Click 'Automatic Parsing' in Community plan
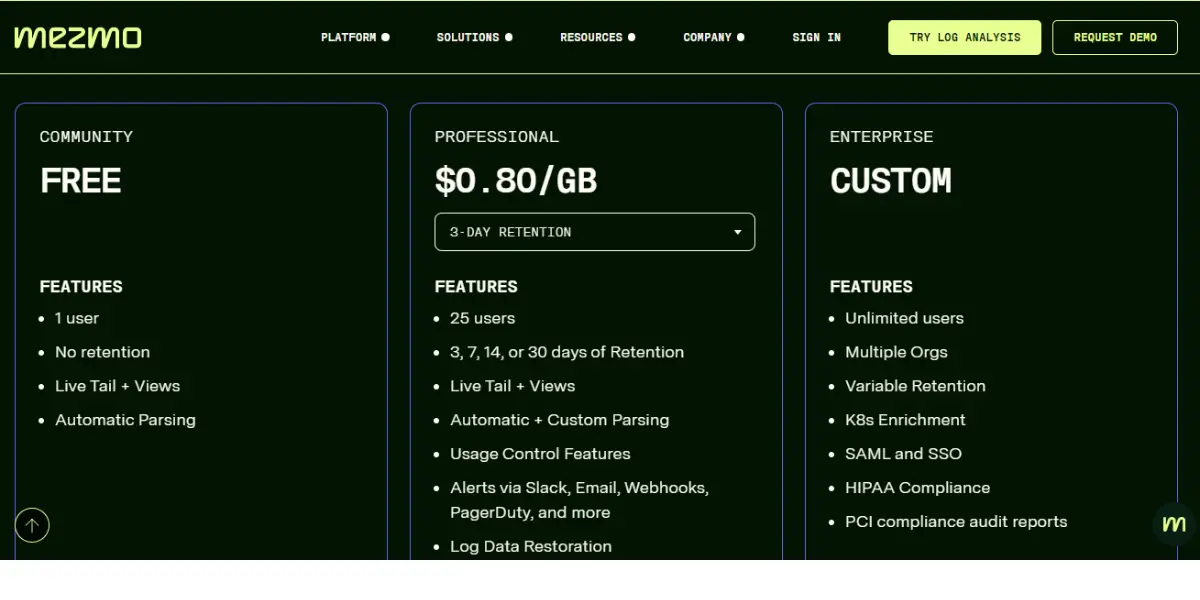The height and width of the screenshot is (600, 1200). click(126, 420)
